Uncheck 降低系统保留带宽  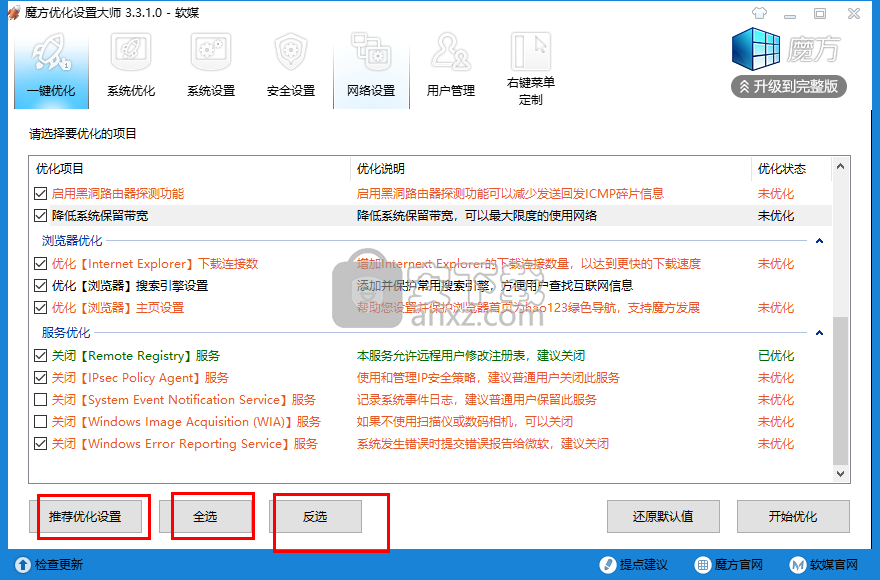(x=40, y=216)
